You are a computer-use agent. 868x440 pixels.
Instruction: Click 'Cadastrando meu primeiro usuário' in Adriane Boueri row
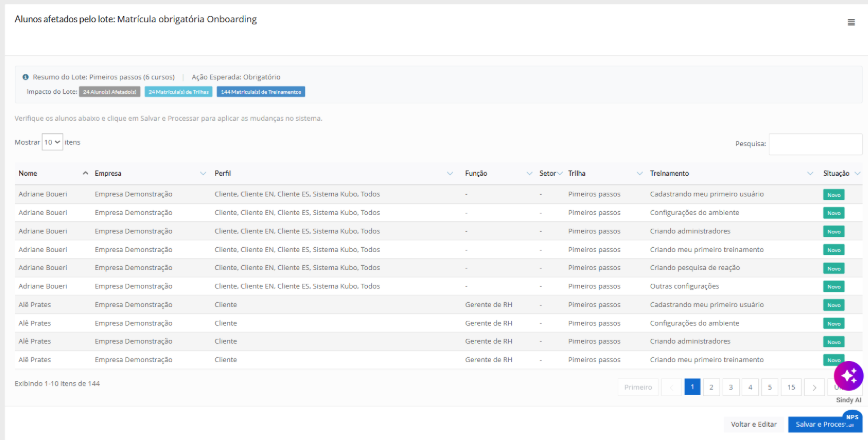(x=707, y=194)
